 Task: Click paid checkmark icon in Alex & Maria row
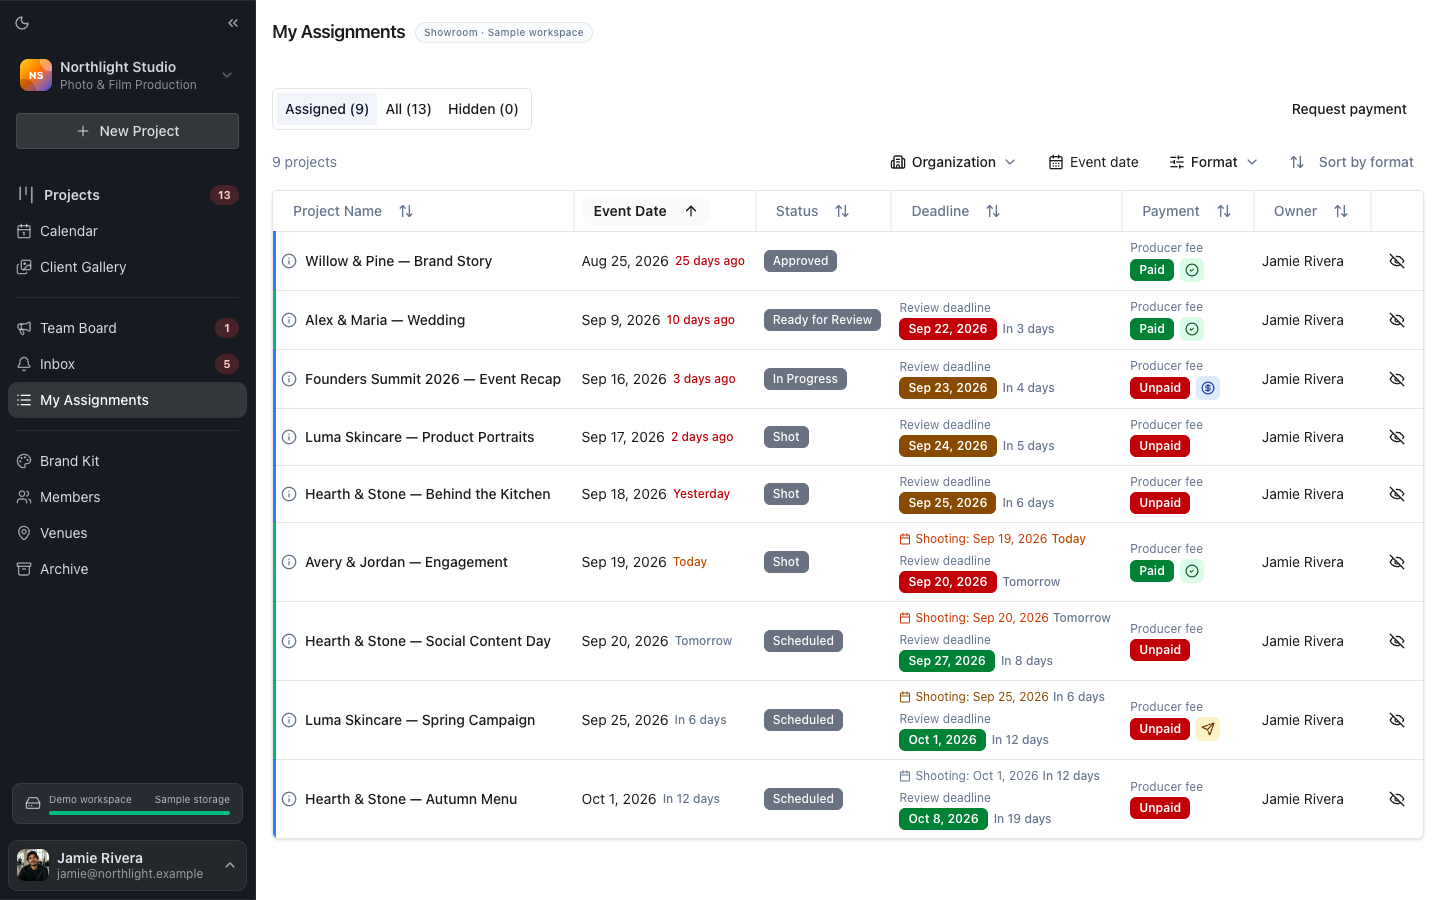tap(1191, 329)
